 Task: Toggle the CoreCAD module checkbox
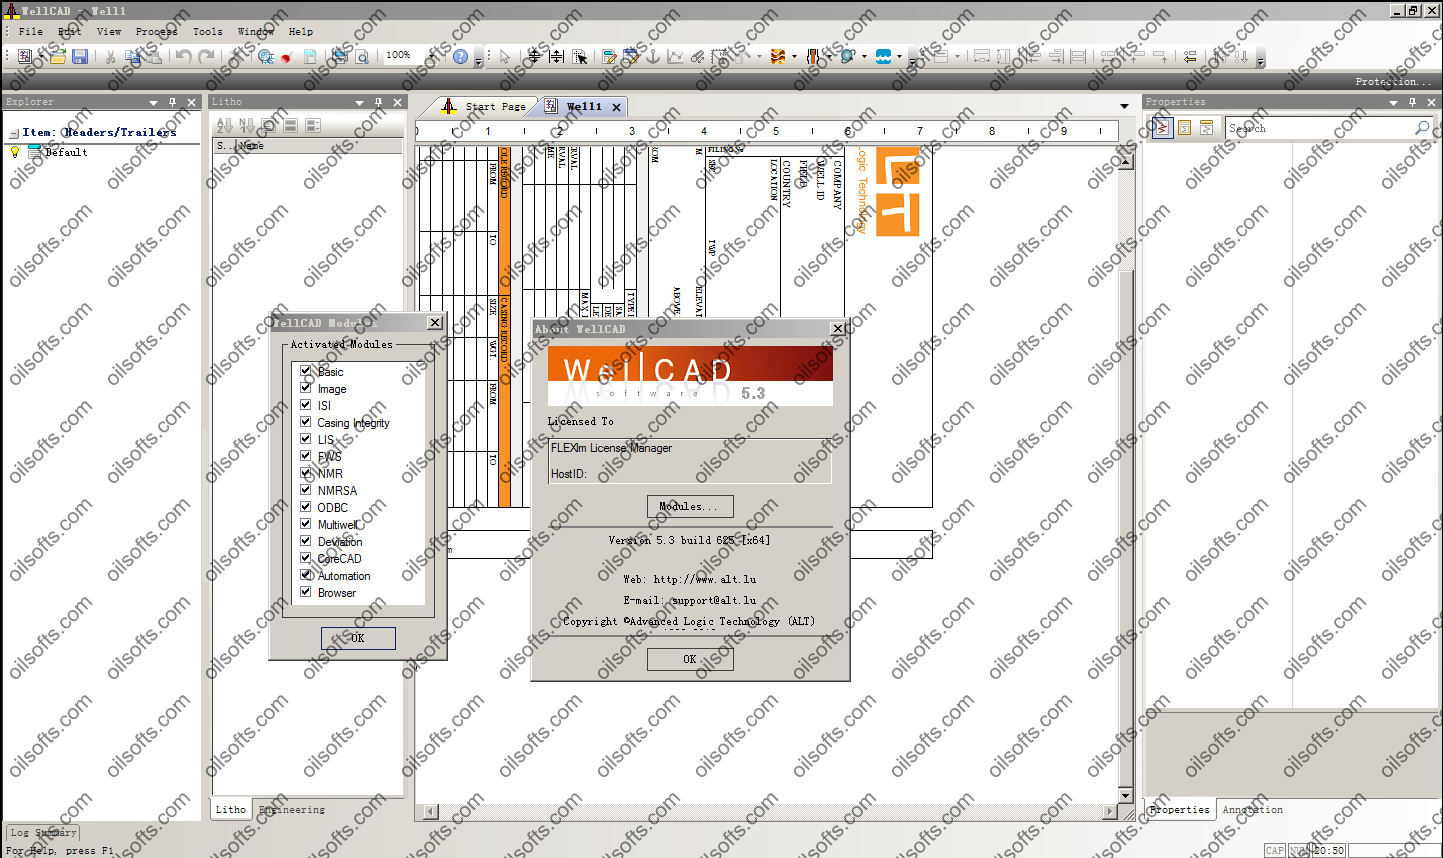[306, 558]
